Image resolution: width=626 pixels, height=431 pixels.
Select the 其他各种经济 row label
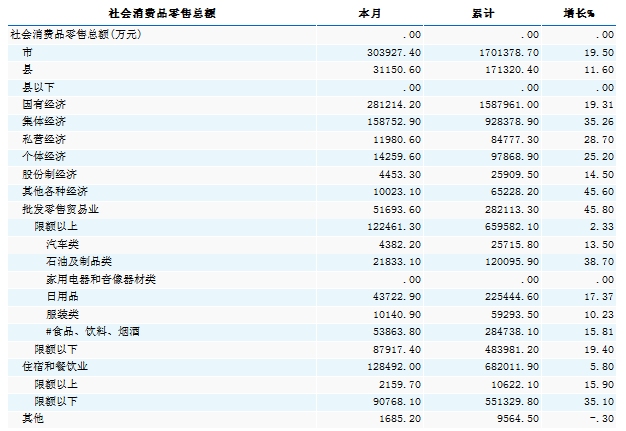tap(55, 192)
